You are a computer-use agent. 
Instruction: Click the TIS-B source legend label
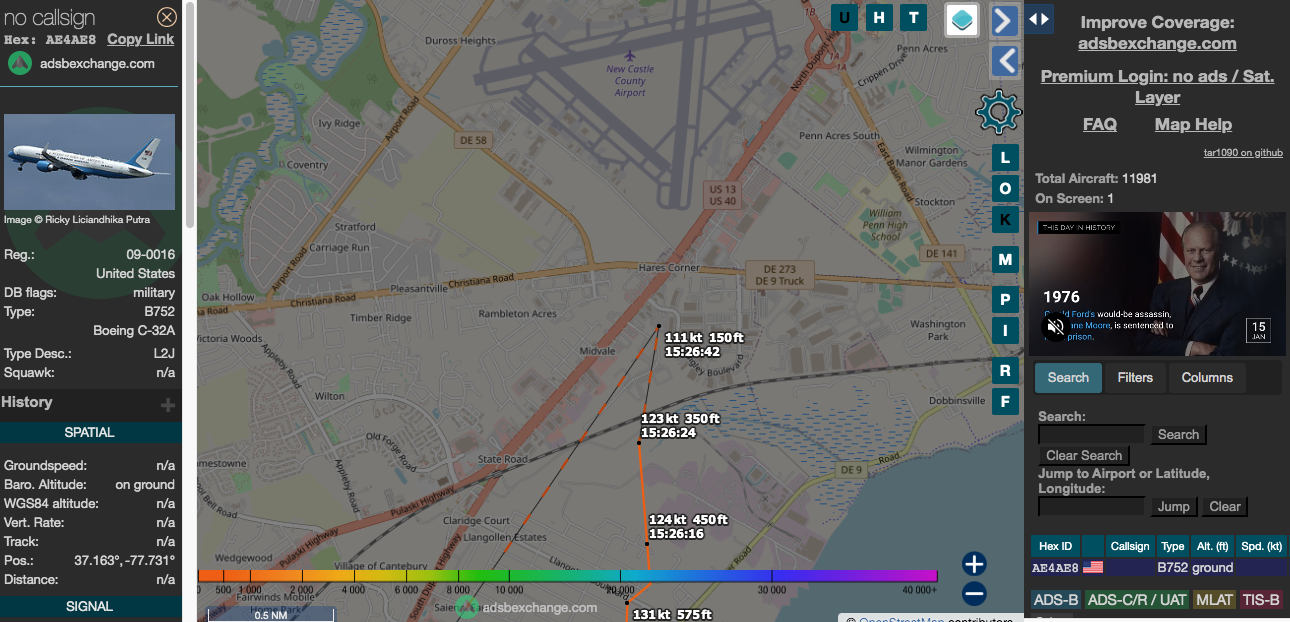pyautogui.click(x=1261, y=600)
